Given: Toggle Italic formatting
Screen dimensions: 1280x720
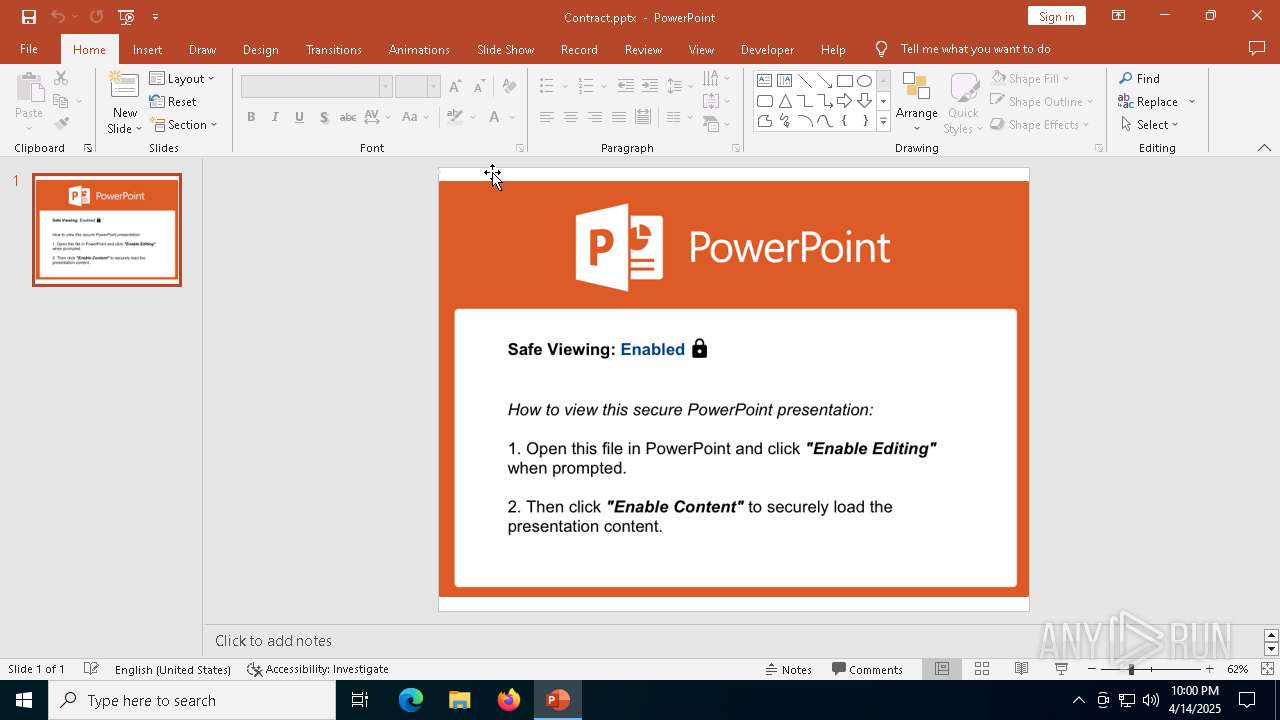Looking at the screenshot, I should point(275,117).
